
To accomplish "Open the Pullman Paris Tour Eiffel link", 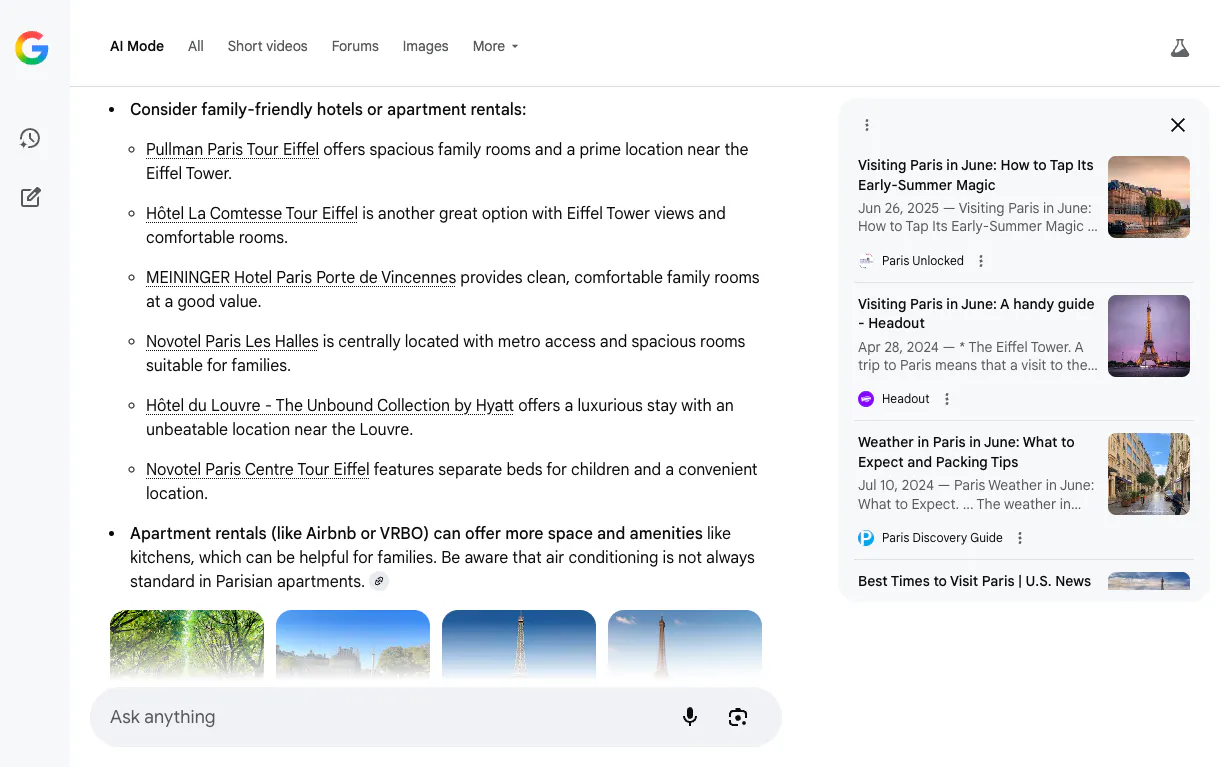I will click(232, 149).
